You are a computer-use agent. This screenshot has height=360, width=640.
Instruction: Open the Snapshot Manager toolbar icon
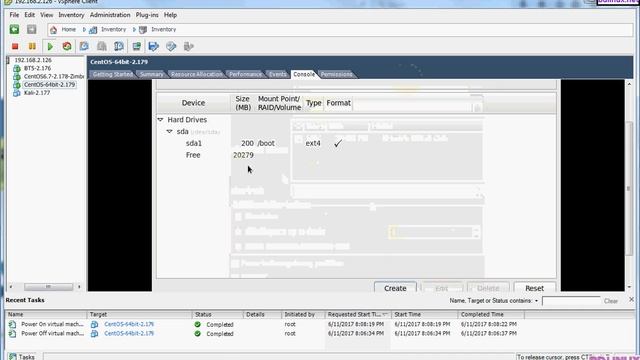coord(119,46)
